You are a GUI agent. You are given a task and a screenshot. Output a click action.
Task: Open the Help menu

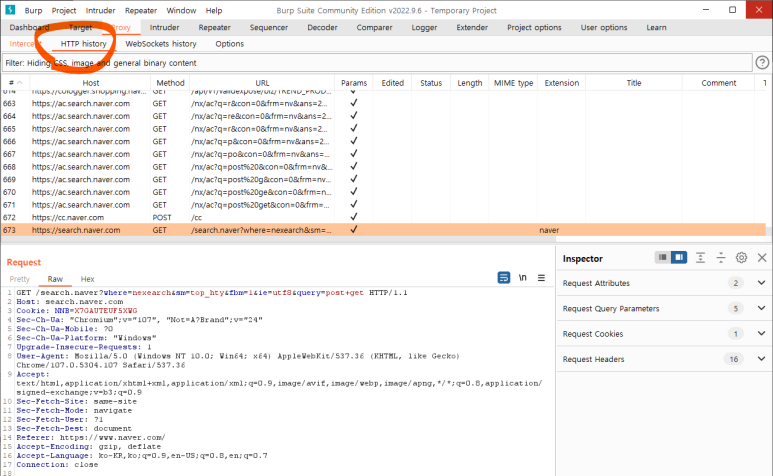click(x=214, y=10)
